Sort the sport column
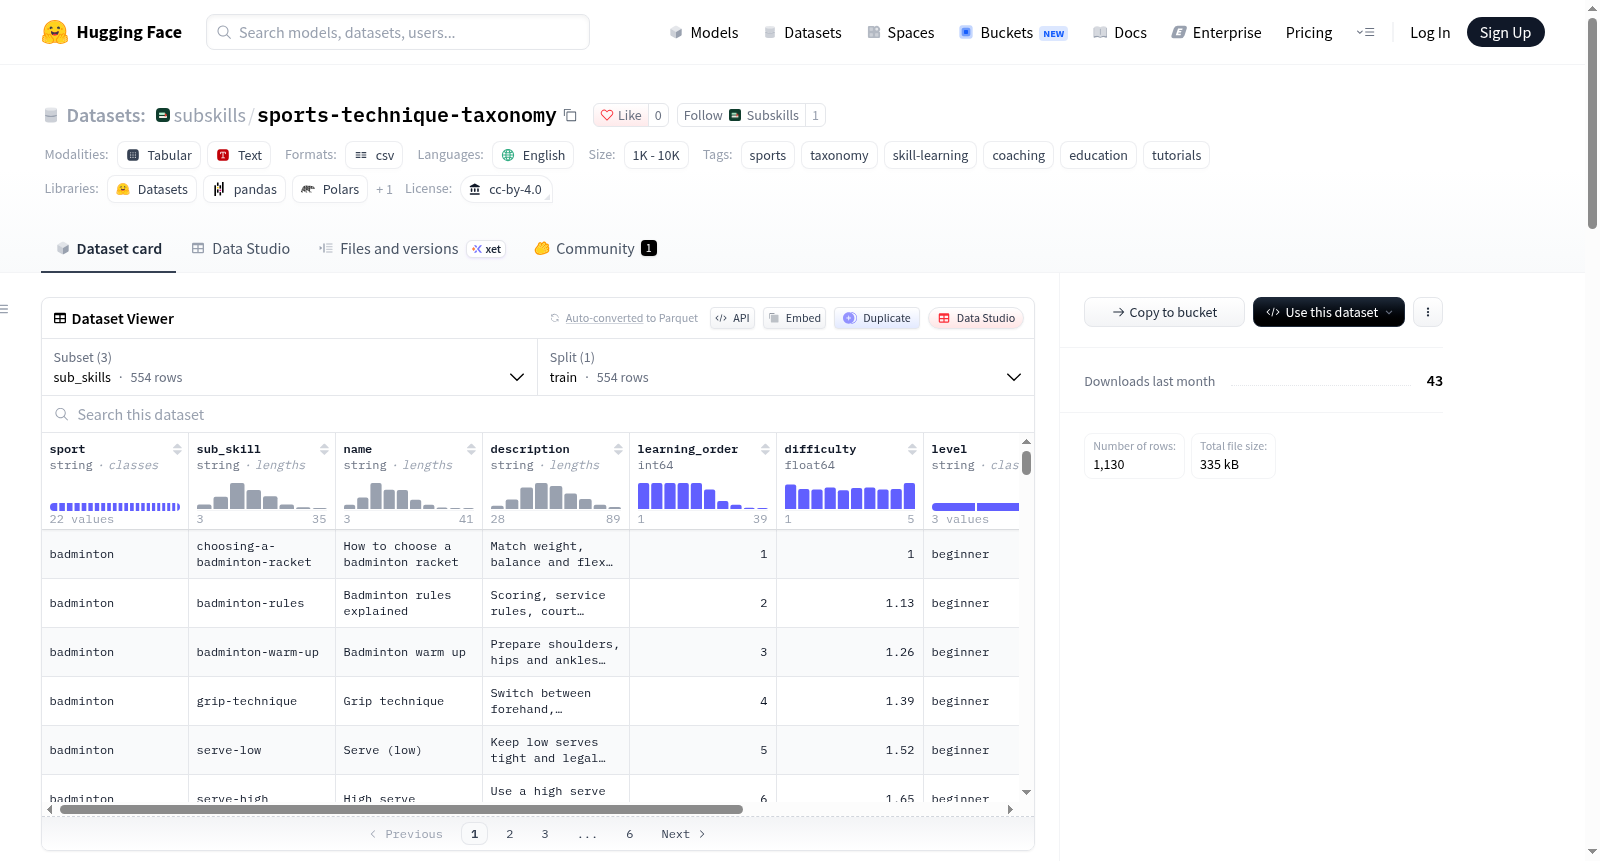This screenshot has width=1600, height=861. (x=177, y=449)
